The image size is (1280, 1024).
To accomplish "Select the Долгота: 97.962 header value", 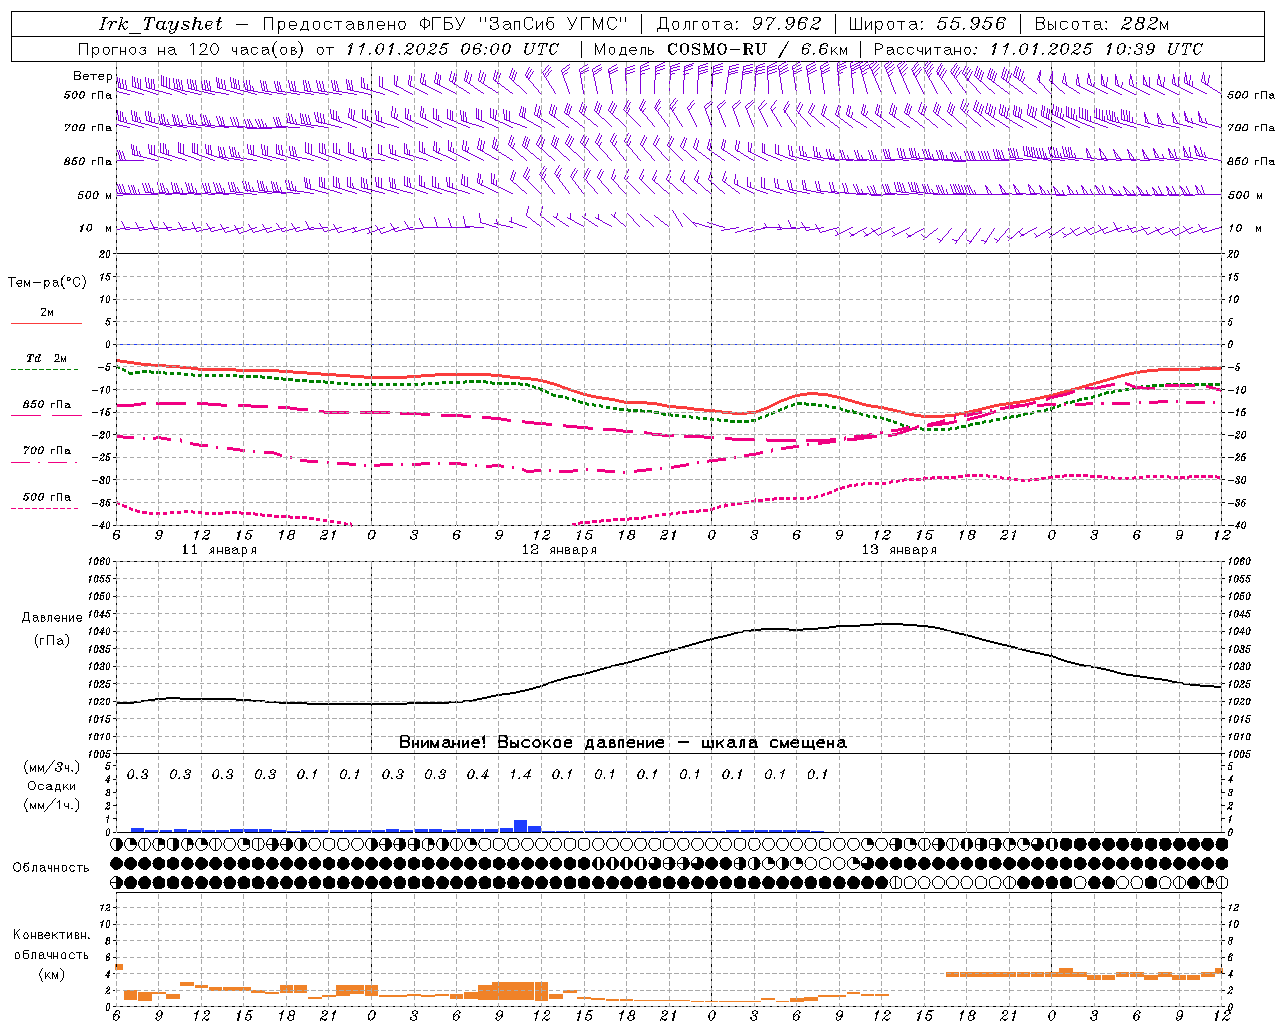I will (x=739, y=24).
